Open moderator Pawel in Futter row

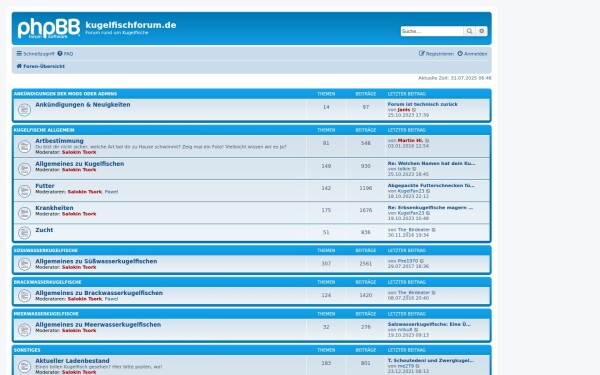click(x=111, y=192)
